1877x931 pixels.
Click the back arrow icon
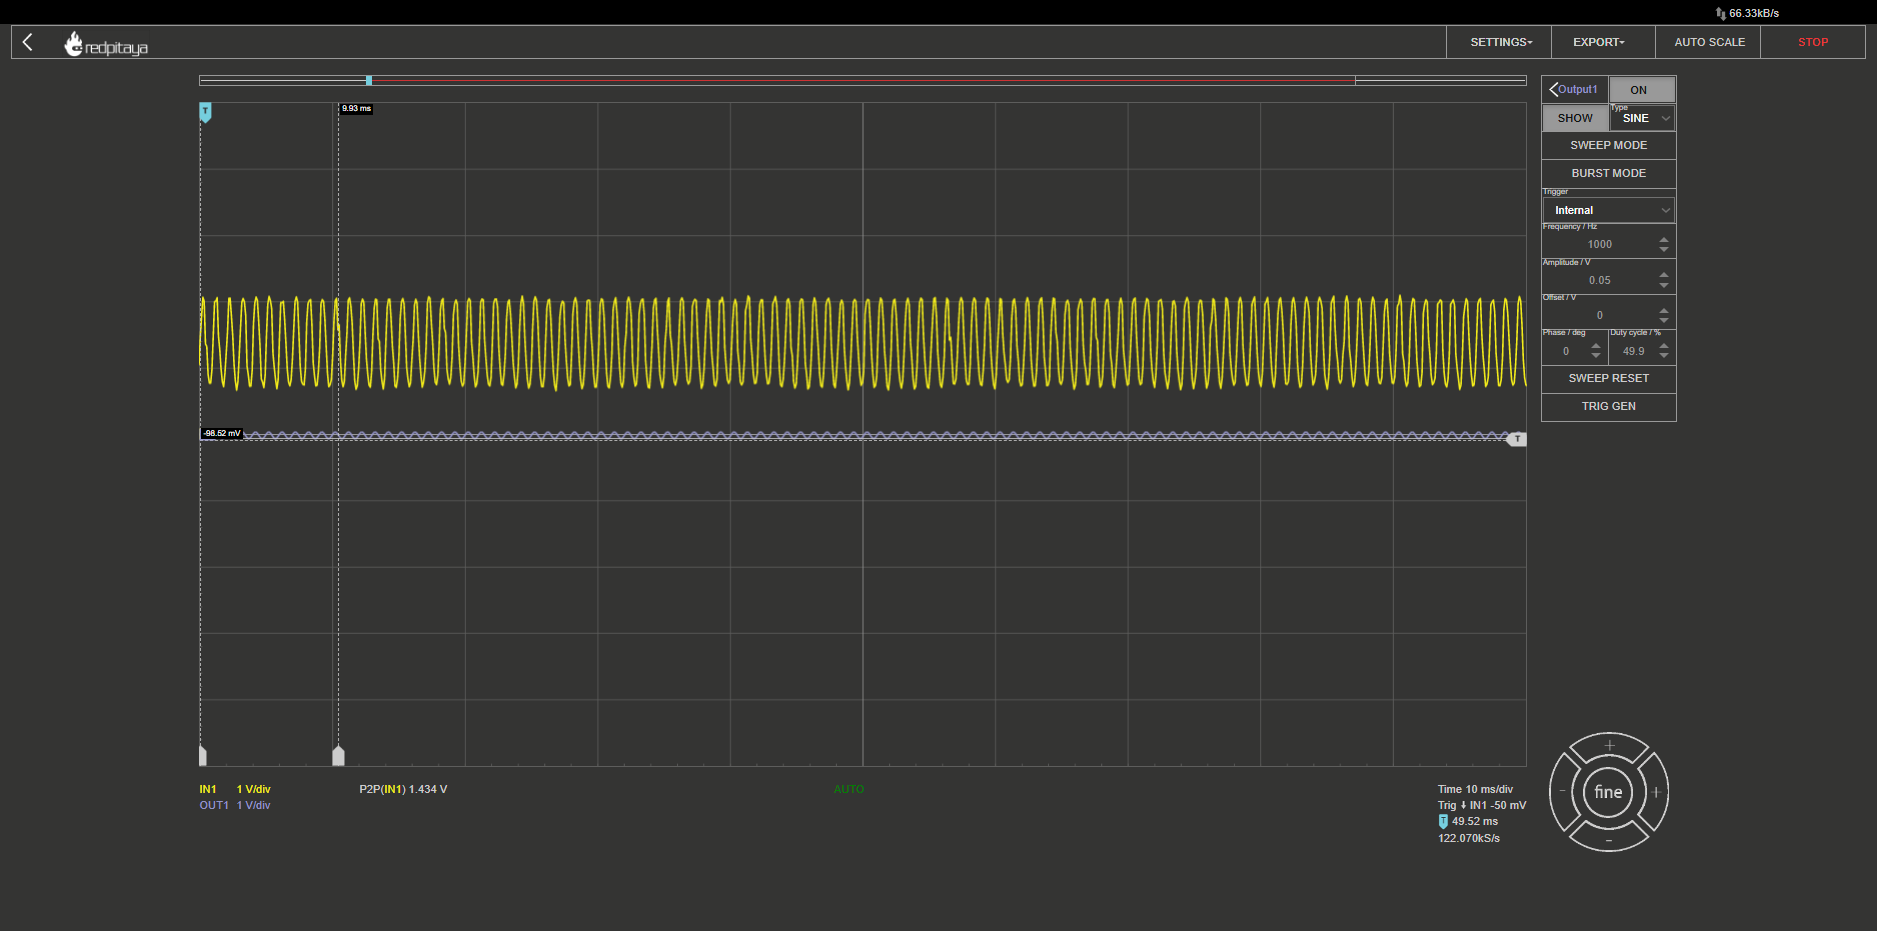[x=28, y=42]
